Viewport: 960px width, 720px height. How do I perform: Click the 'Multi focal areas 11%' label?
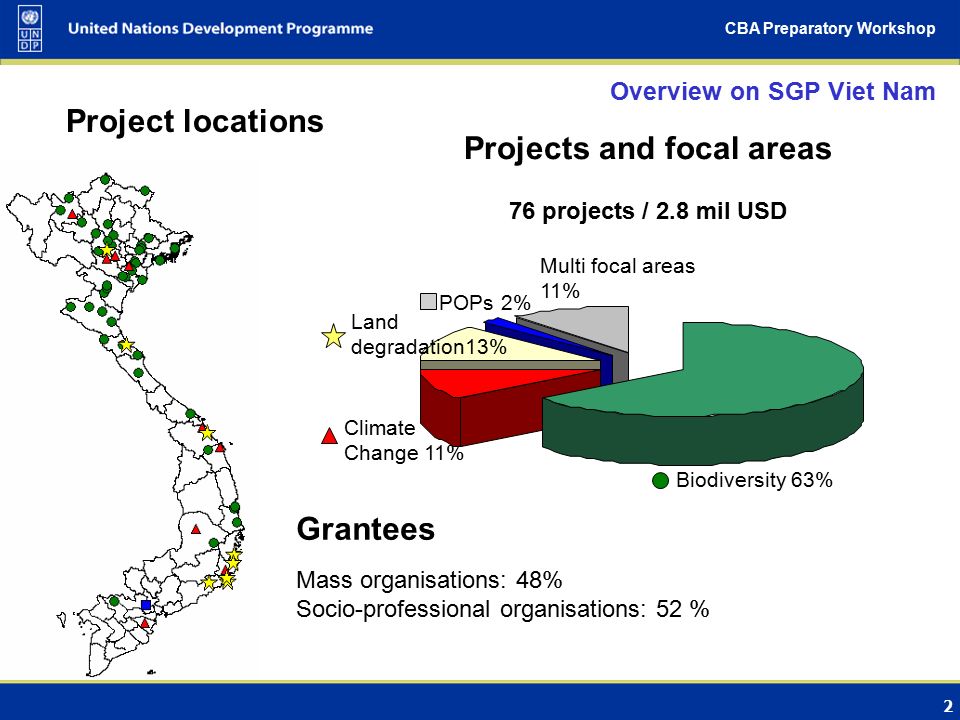pos(617,278)
